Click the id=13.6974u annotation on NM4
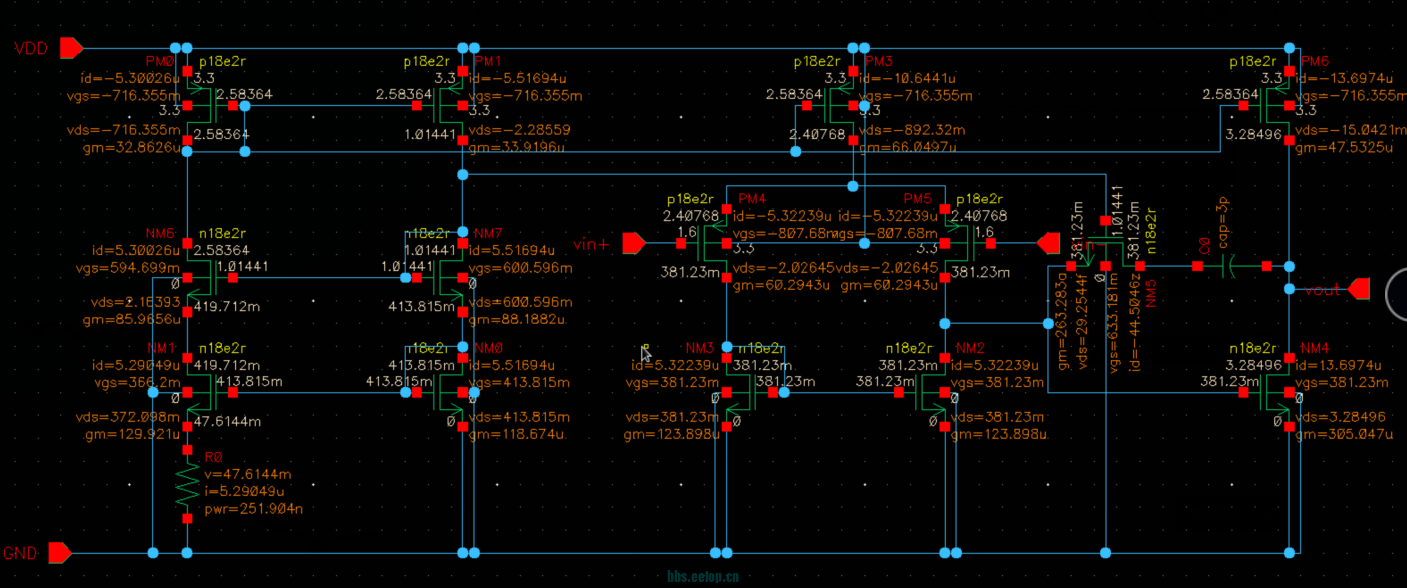Screen dimensions: 1407x588 1335,365
